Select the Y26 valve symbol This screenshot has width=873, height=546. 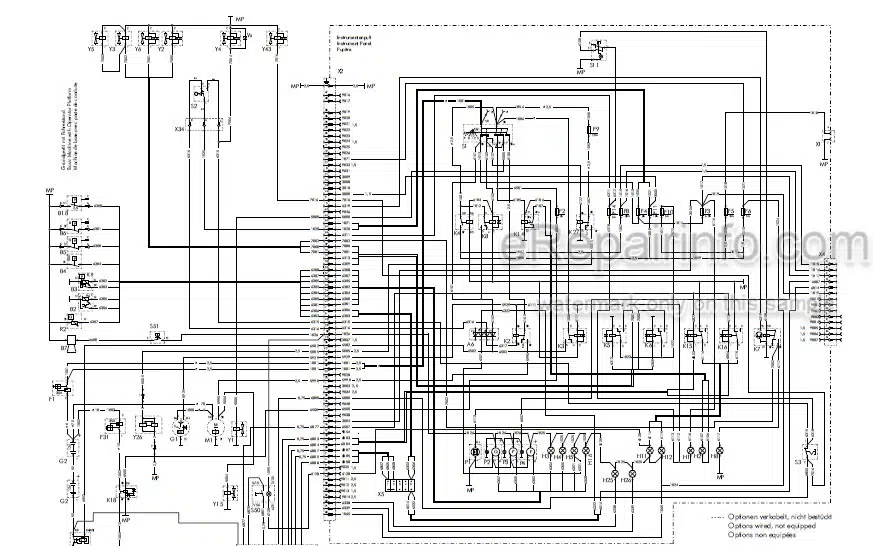click(x=148, y=425)
